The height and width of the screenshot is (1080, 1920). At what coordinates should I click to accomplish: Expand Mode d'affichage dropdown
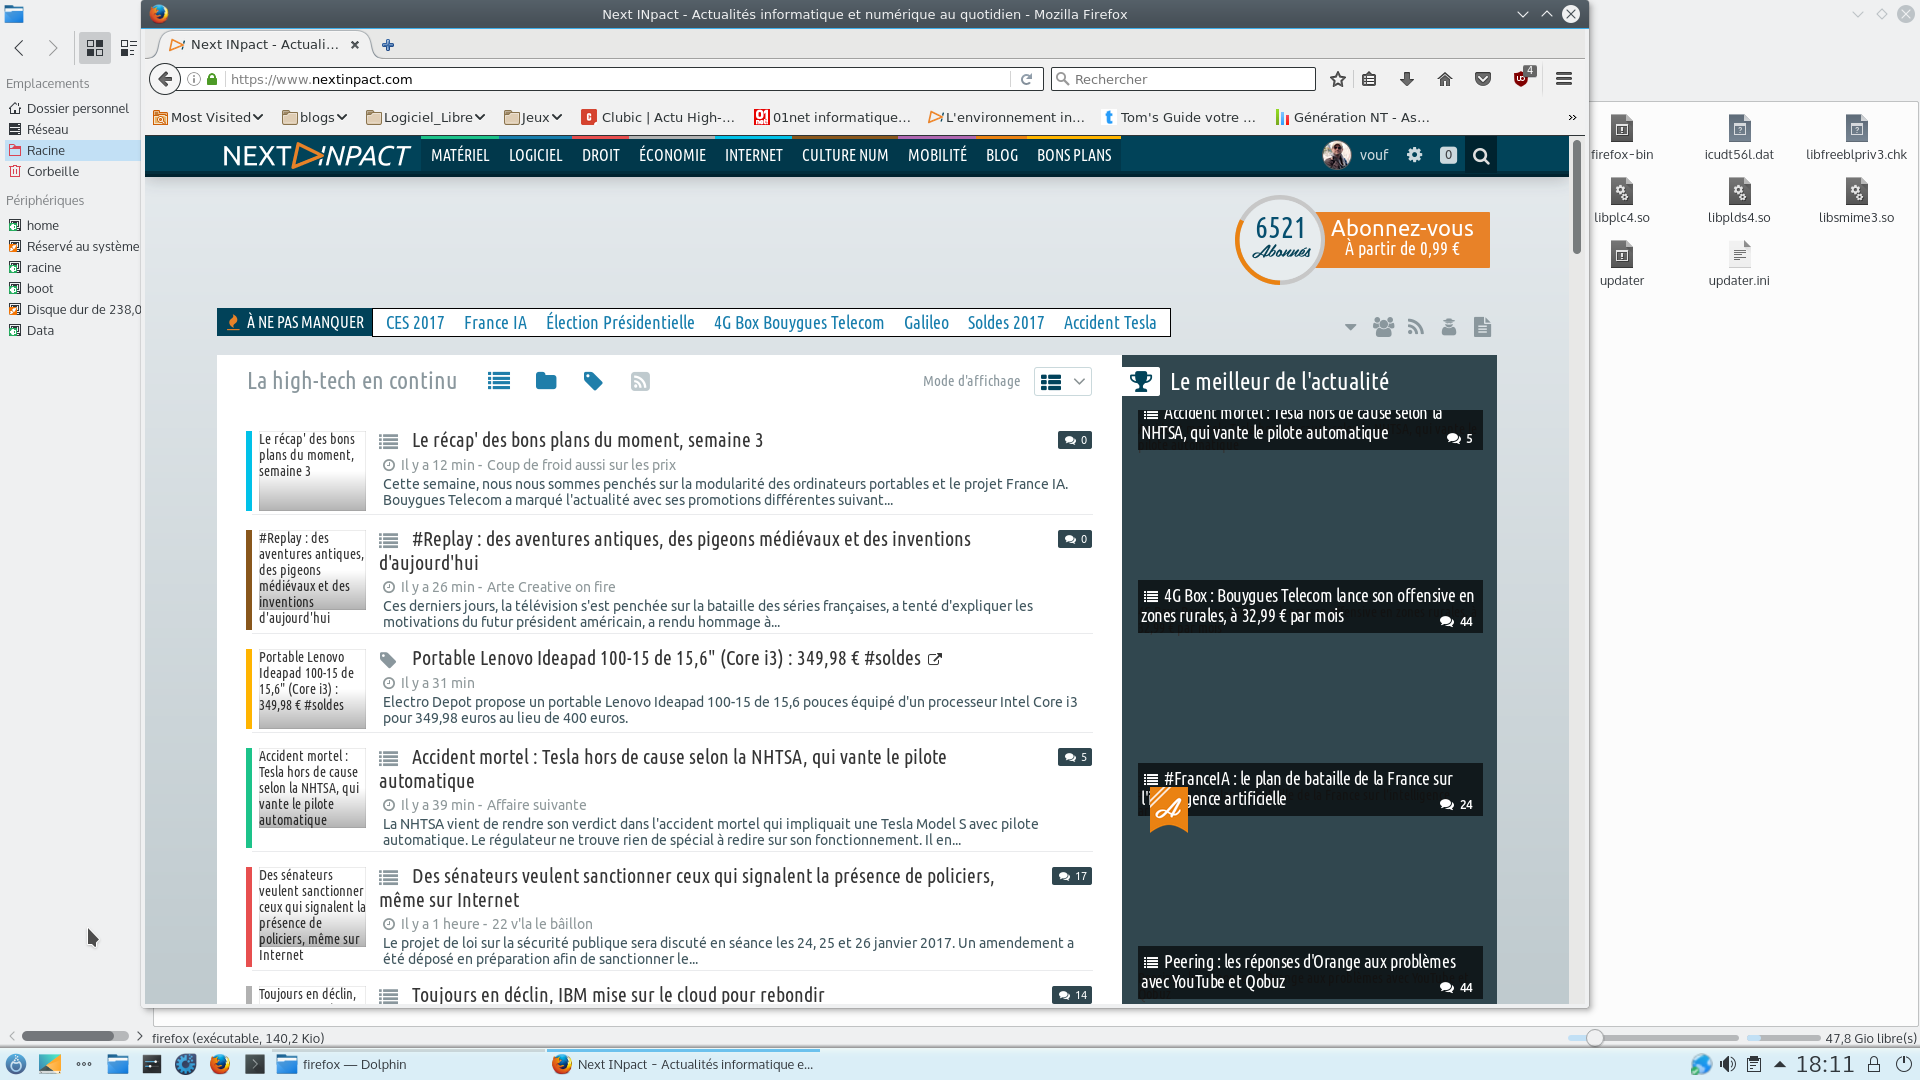[x=1063, y=381]
